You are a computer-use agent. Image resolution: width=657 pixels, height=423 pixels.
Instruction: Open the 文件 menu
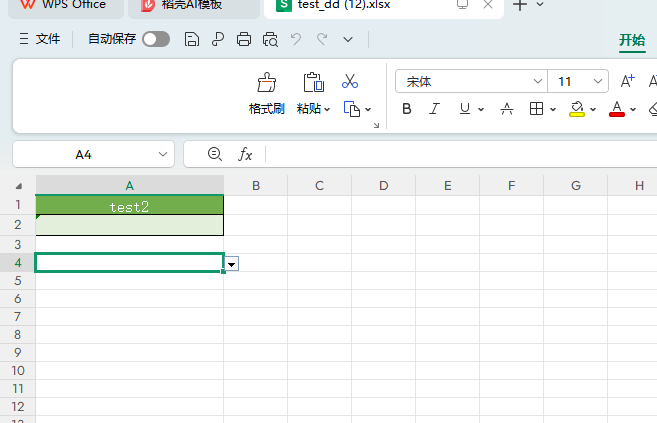(41, 39)
